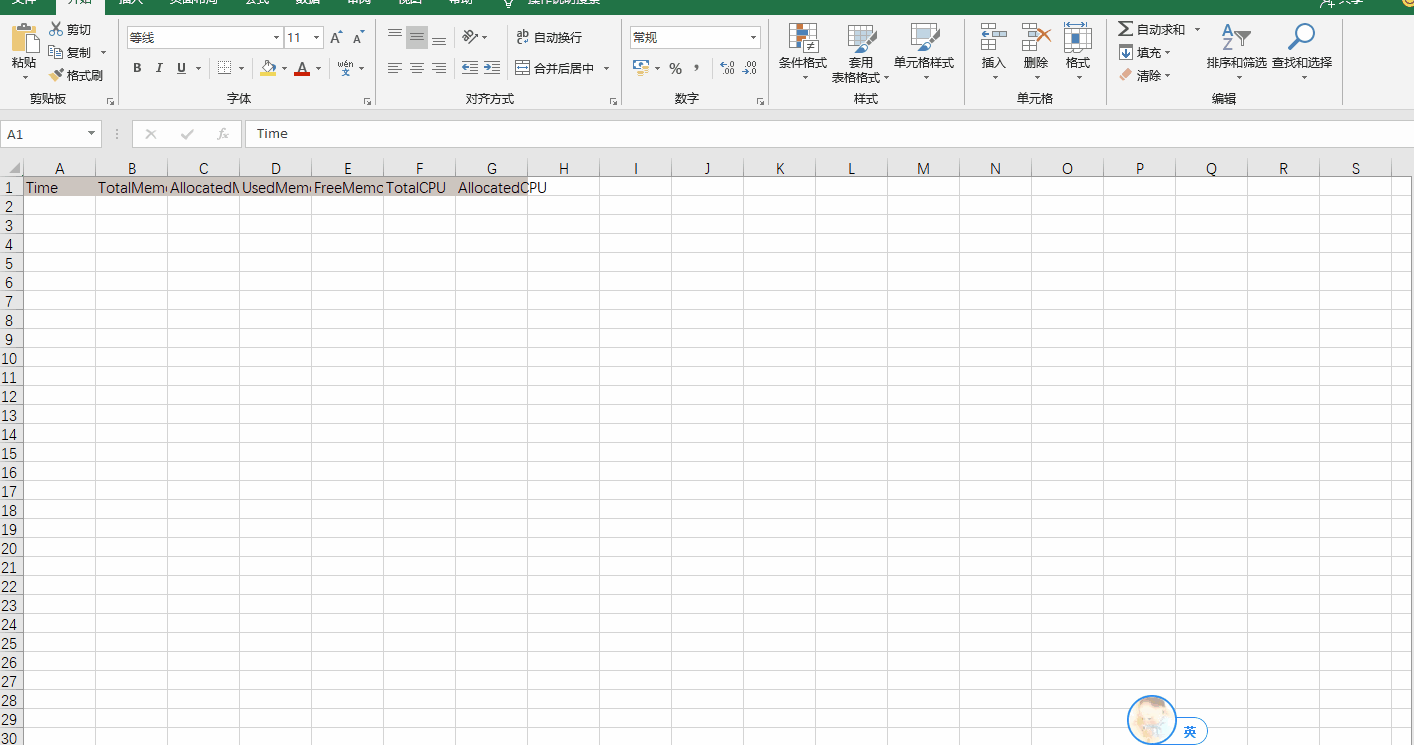The height and width of the screenshot is (745, 1414).
Task: Click the Clear (清除) button
Action: [x=1145, y=76]
